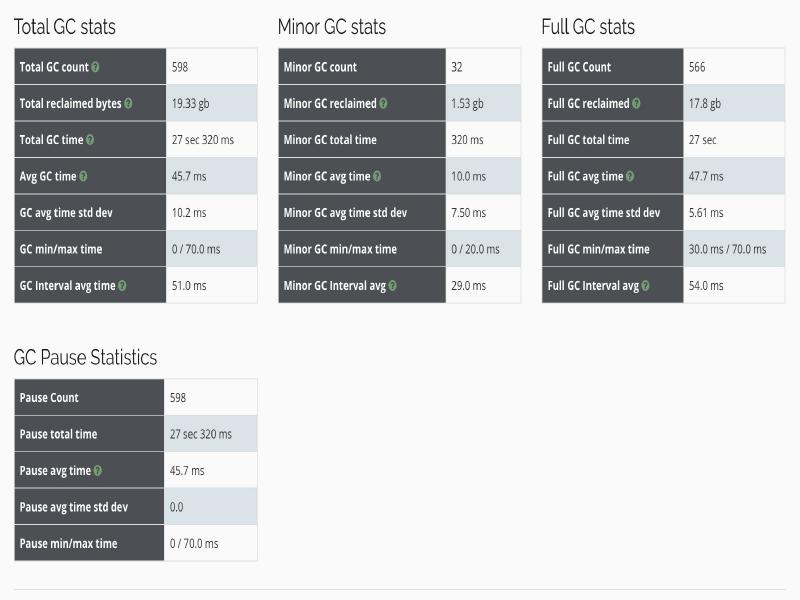Click the Minor GC count value 32
The width and height of the screenshot is (800, 600).
click(x=457, y=68)
